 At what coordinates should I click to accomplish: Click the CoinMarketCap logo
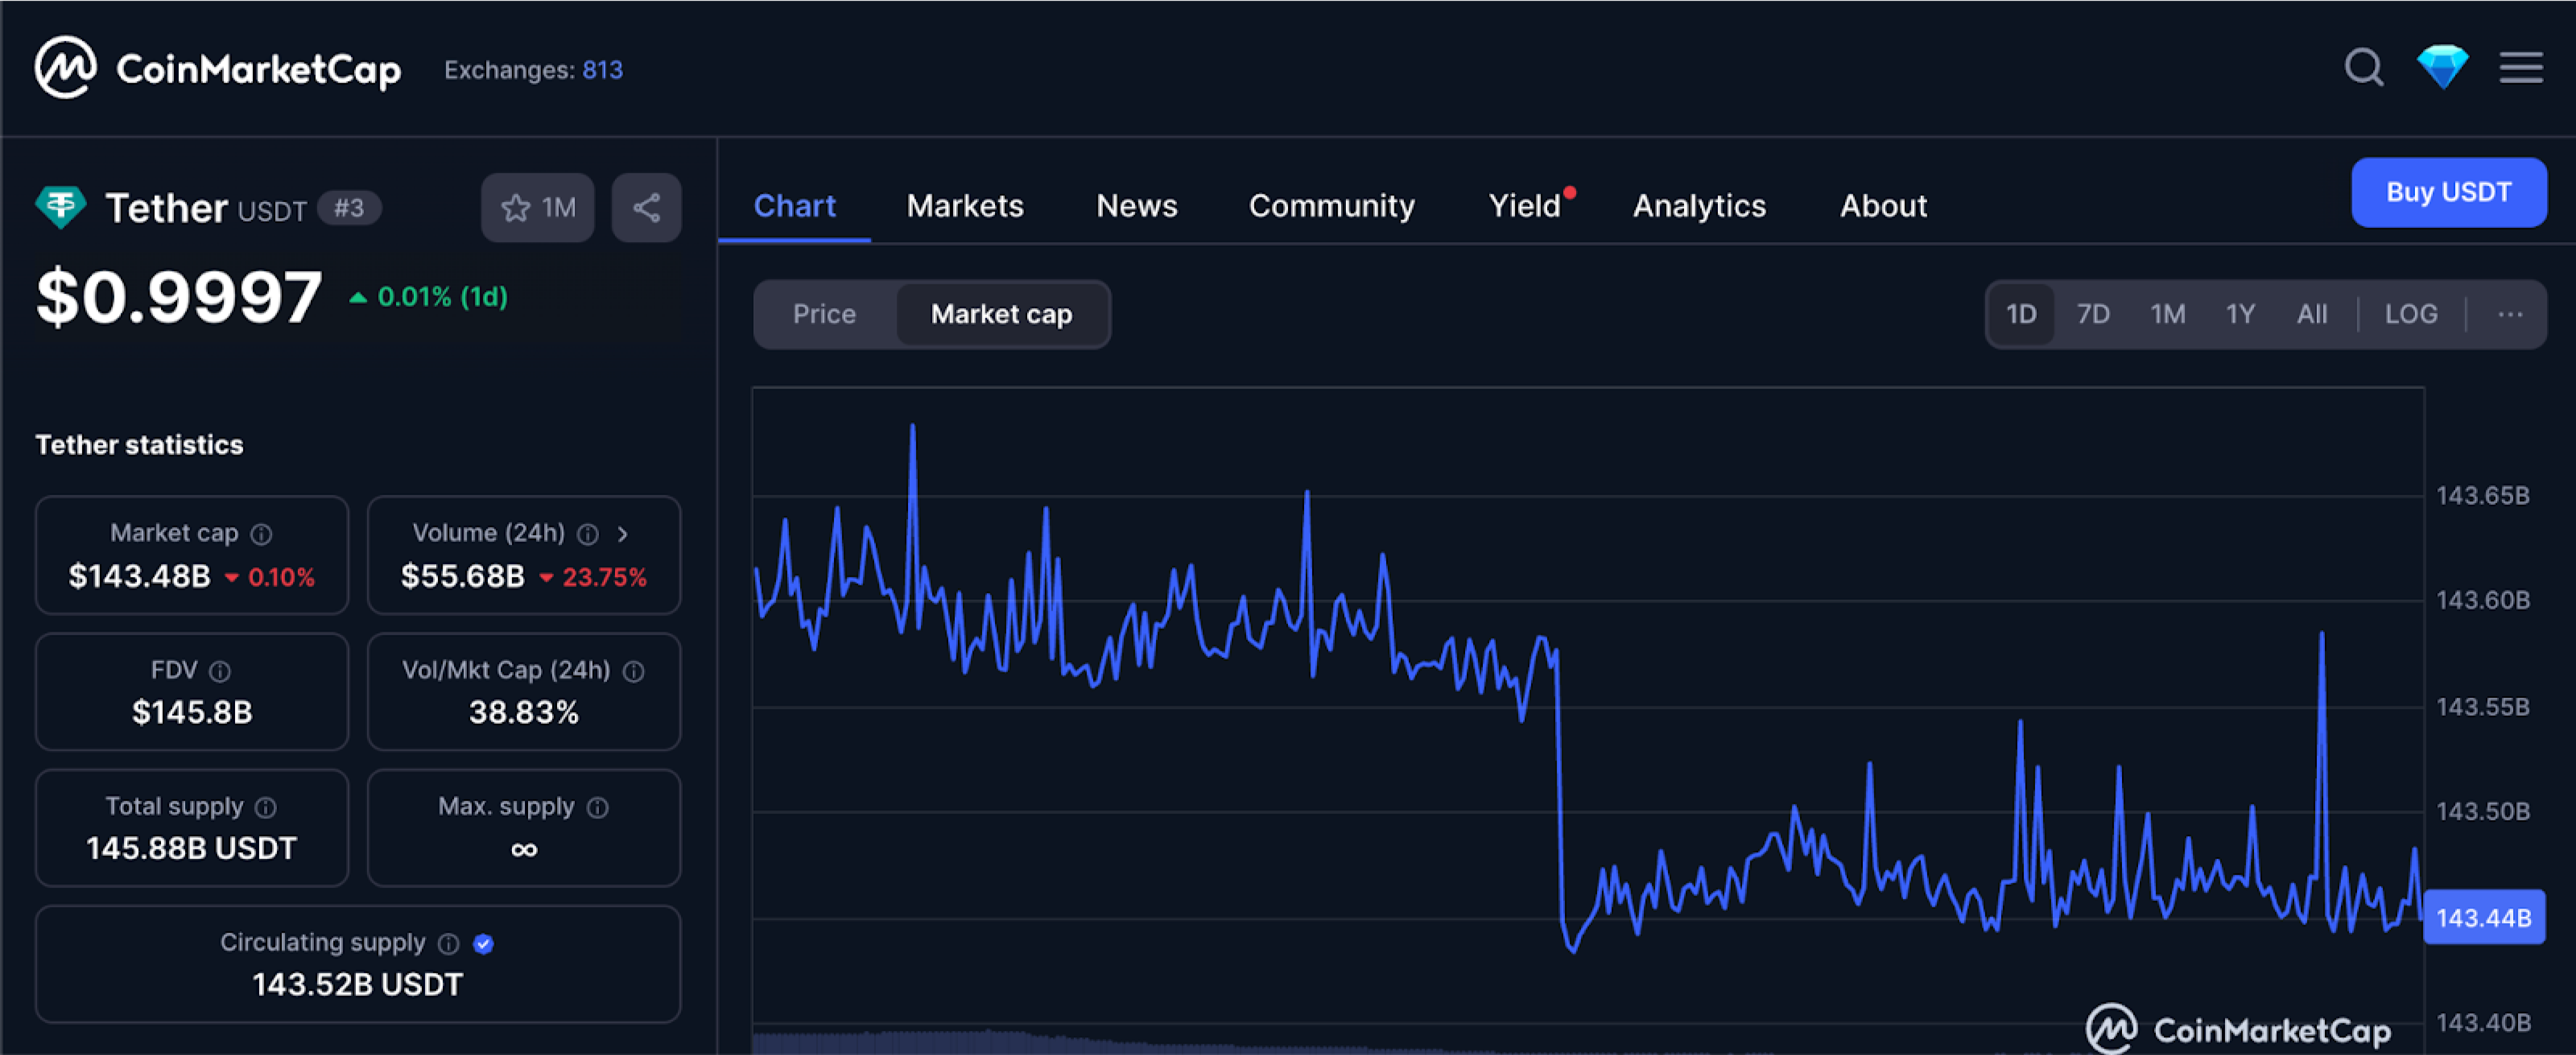pyautogui.click(x=217, y=68)
